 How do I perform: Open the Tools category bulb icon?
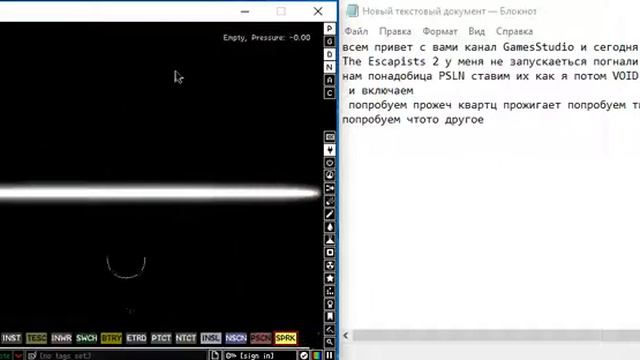click(x=330, y=304)
